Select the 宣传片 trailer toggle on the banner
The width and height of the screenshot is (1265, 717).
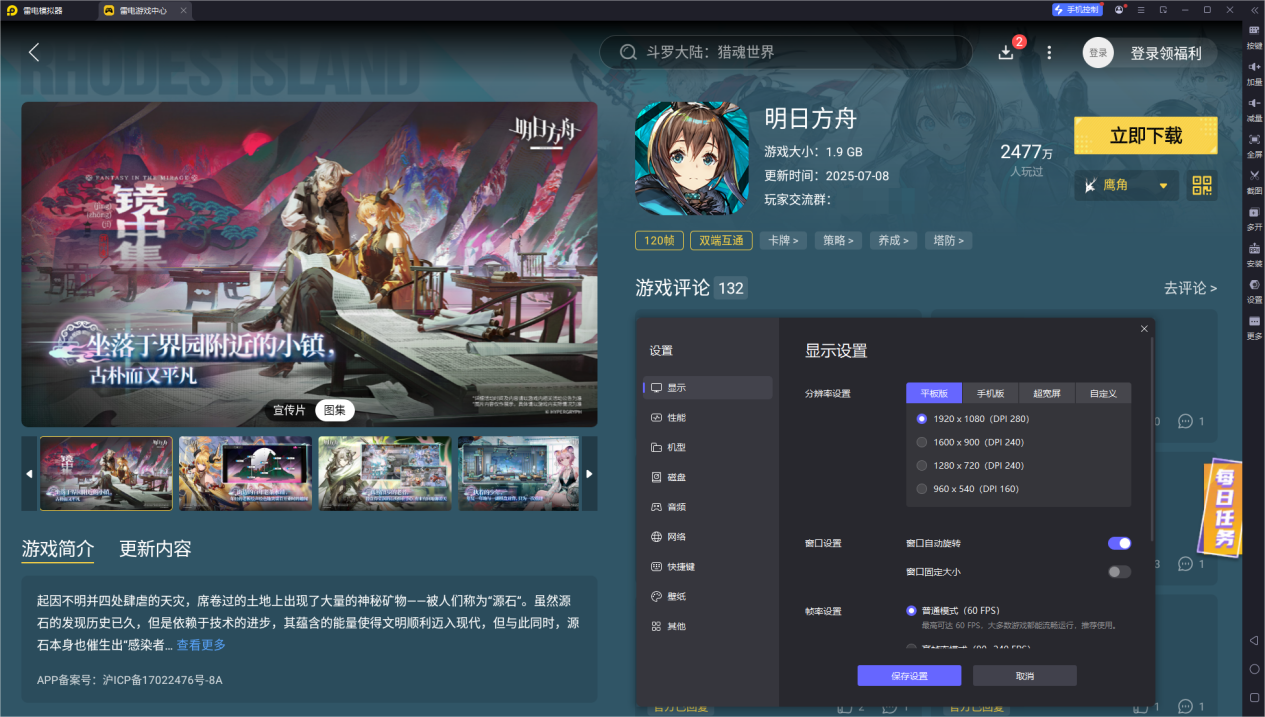pyautogui.click(x=290, y=410)
